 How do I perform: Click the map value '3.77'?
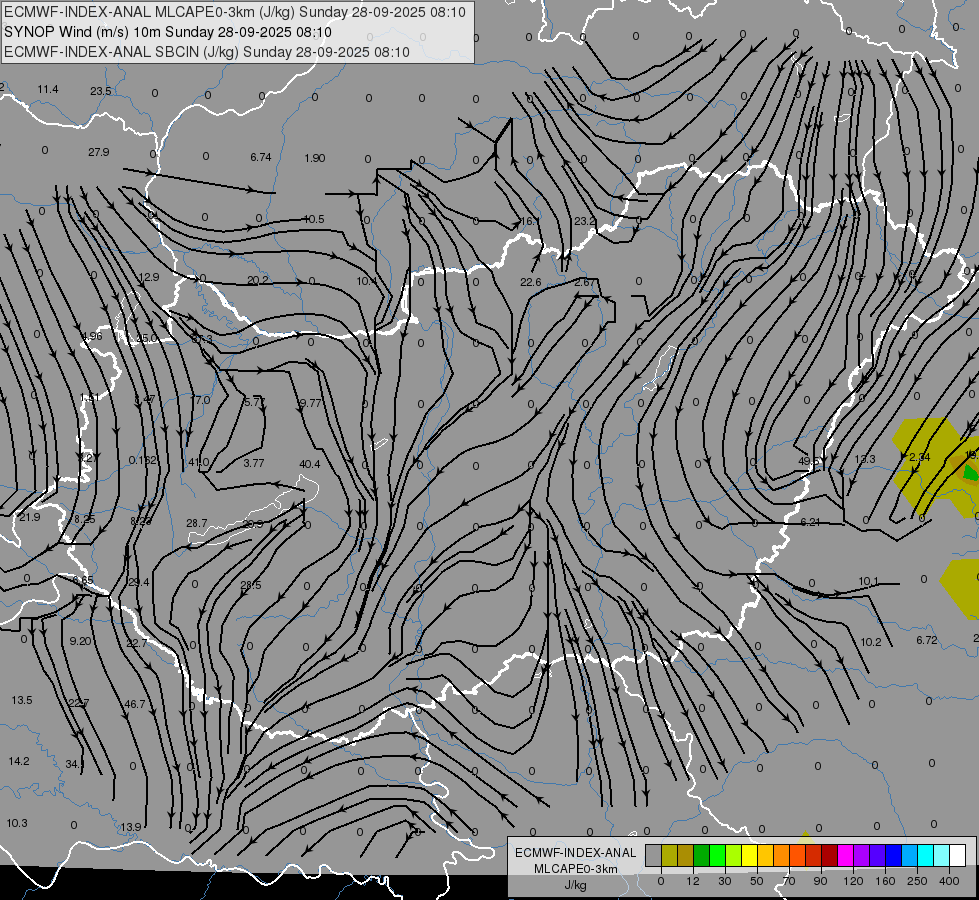coord(253,463)
